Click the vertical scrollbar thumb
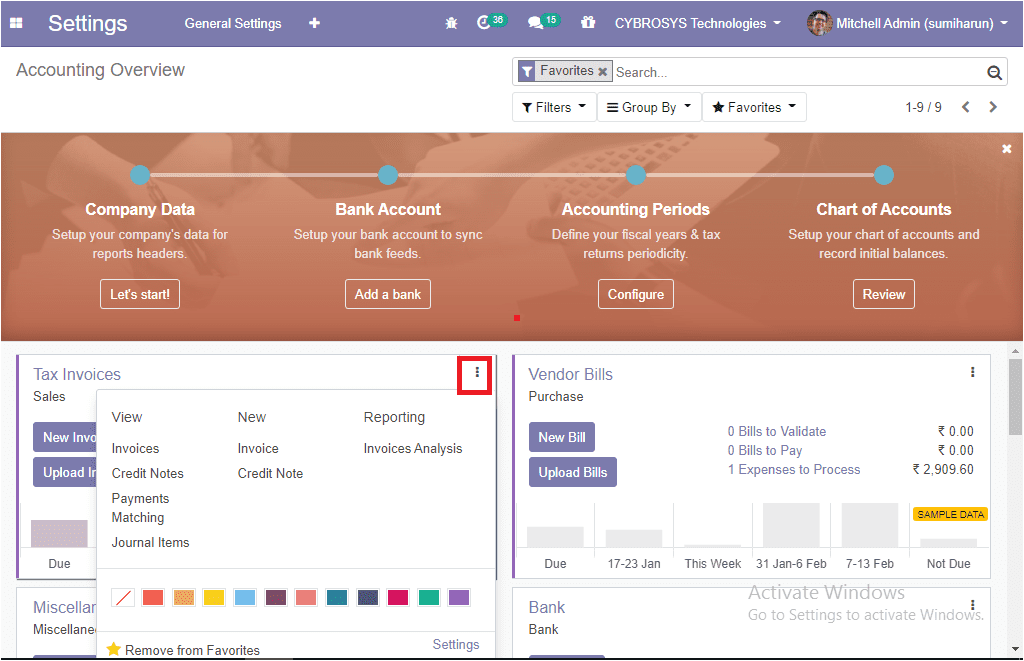Screen dimensions: 1024x661 click(x=1015, y=396)
